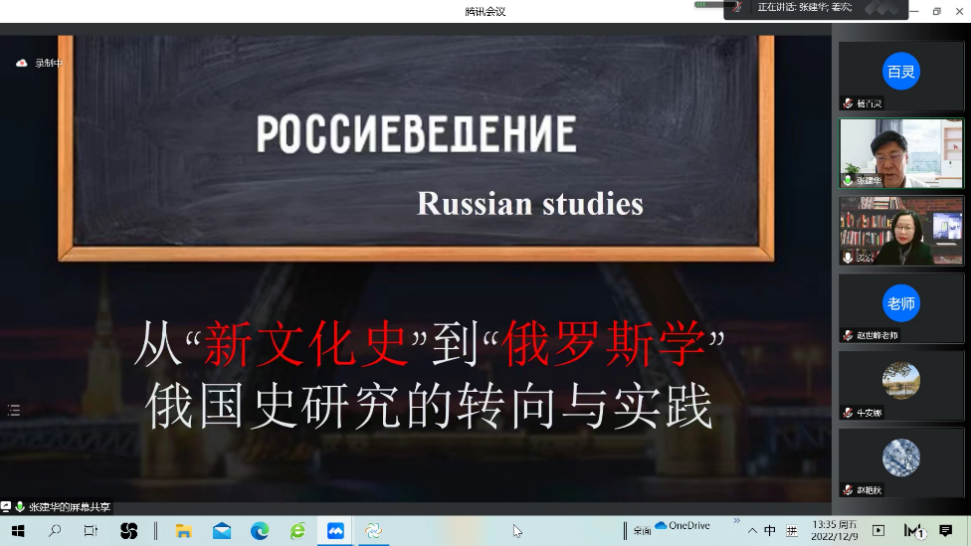This screenshot has height=546, width=971.
Task: Open Tencent Meeting from the taskbar
Action: (336, 531)
